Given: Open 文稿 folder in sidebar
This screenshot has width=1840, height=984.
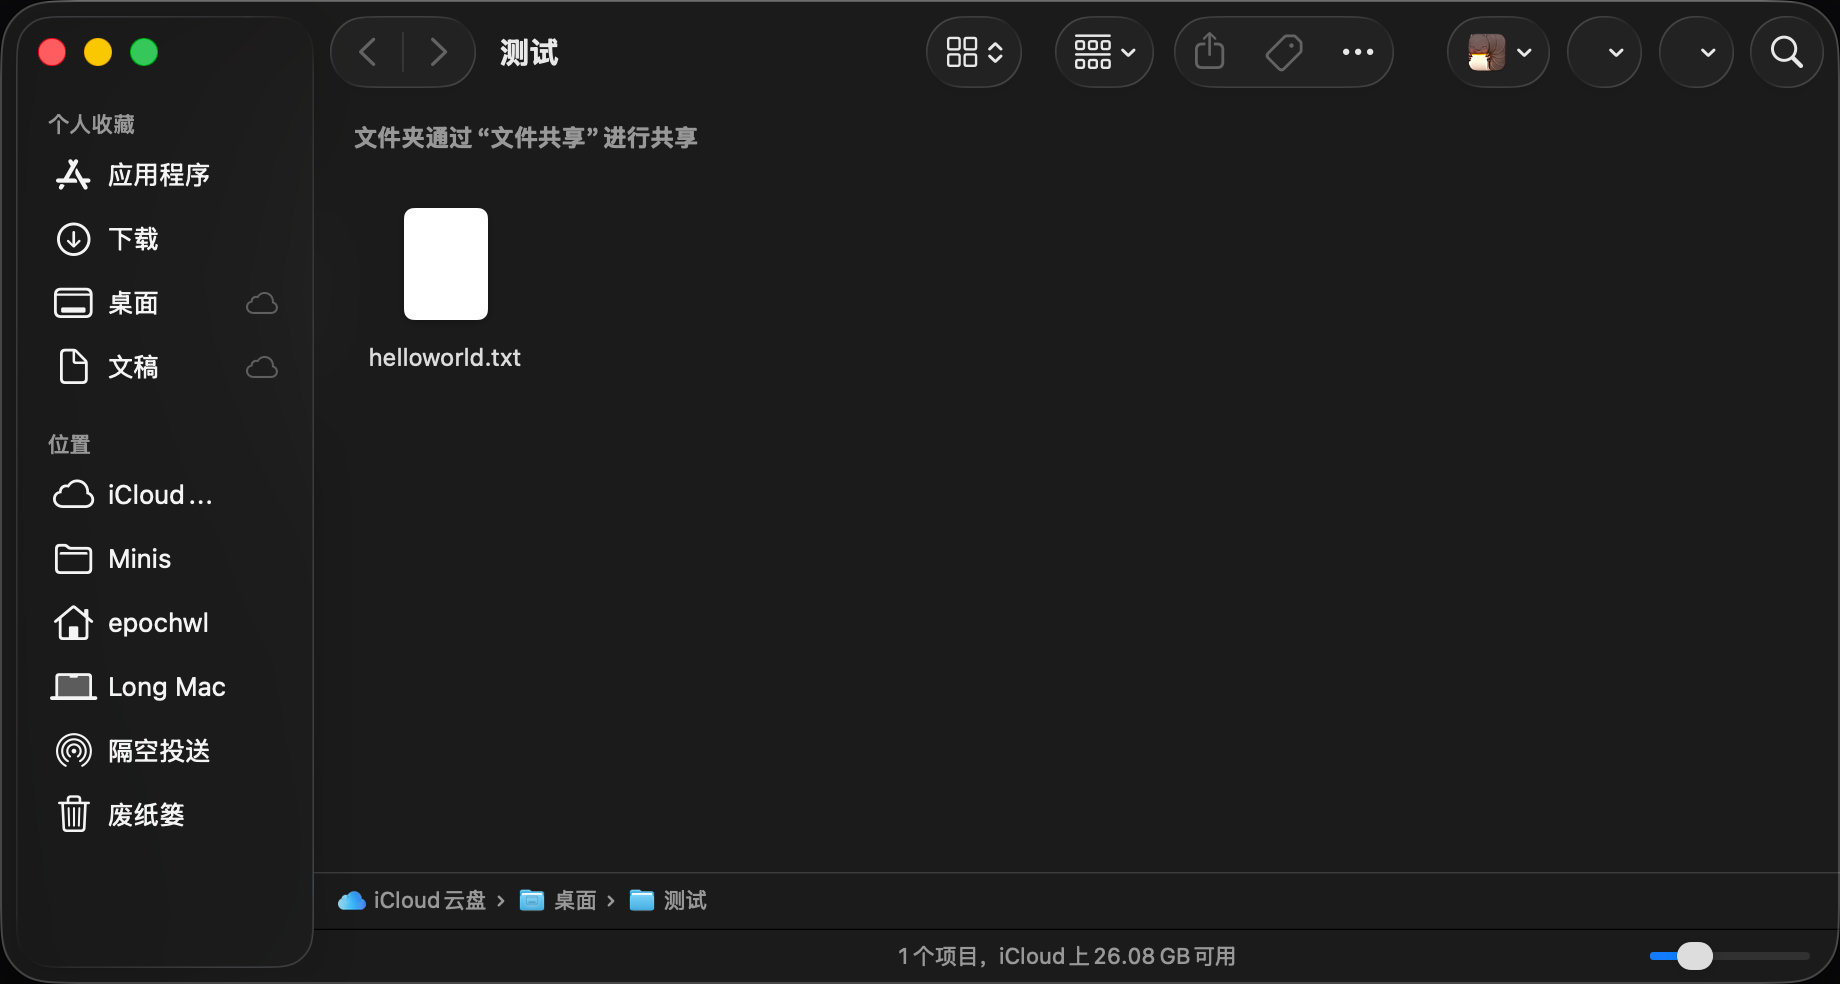Looking at the screenshot, I should [133, 367].
